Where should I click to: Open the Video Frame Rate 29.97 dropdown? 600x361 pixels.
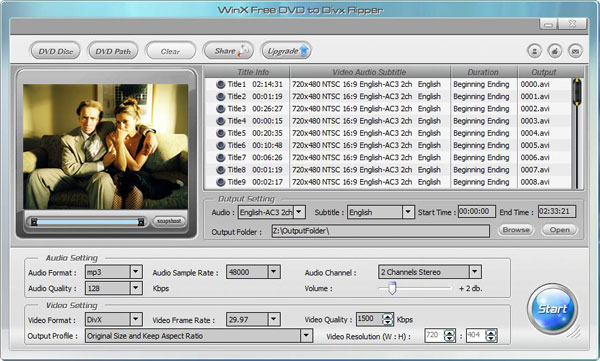tap(253, 319)
